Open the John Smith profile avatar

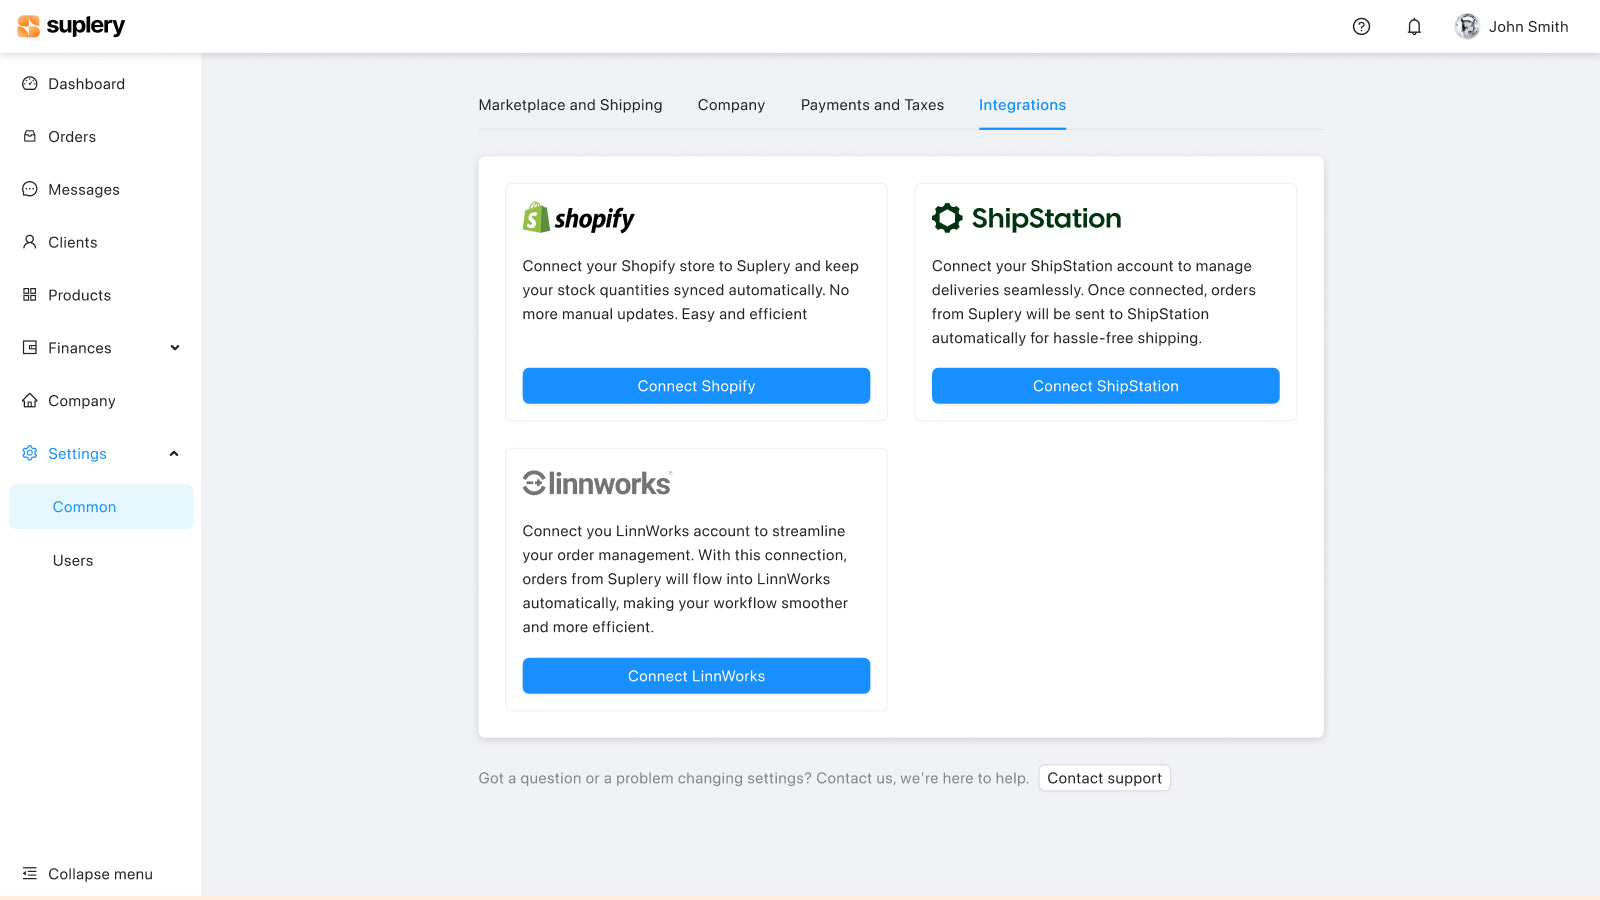(1466, 26)
